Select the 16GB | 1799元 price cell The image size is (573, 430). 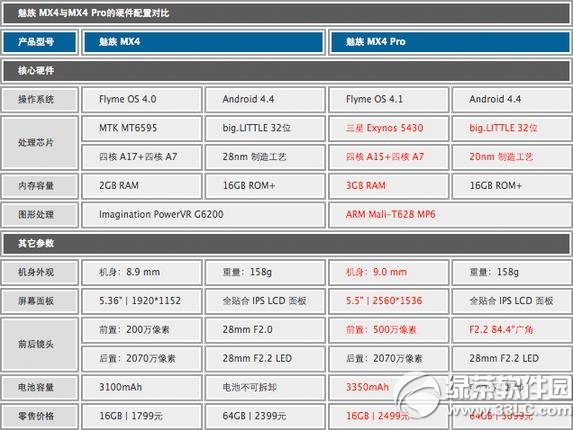[142, 416]
